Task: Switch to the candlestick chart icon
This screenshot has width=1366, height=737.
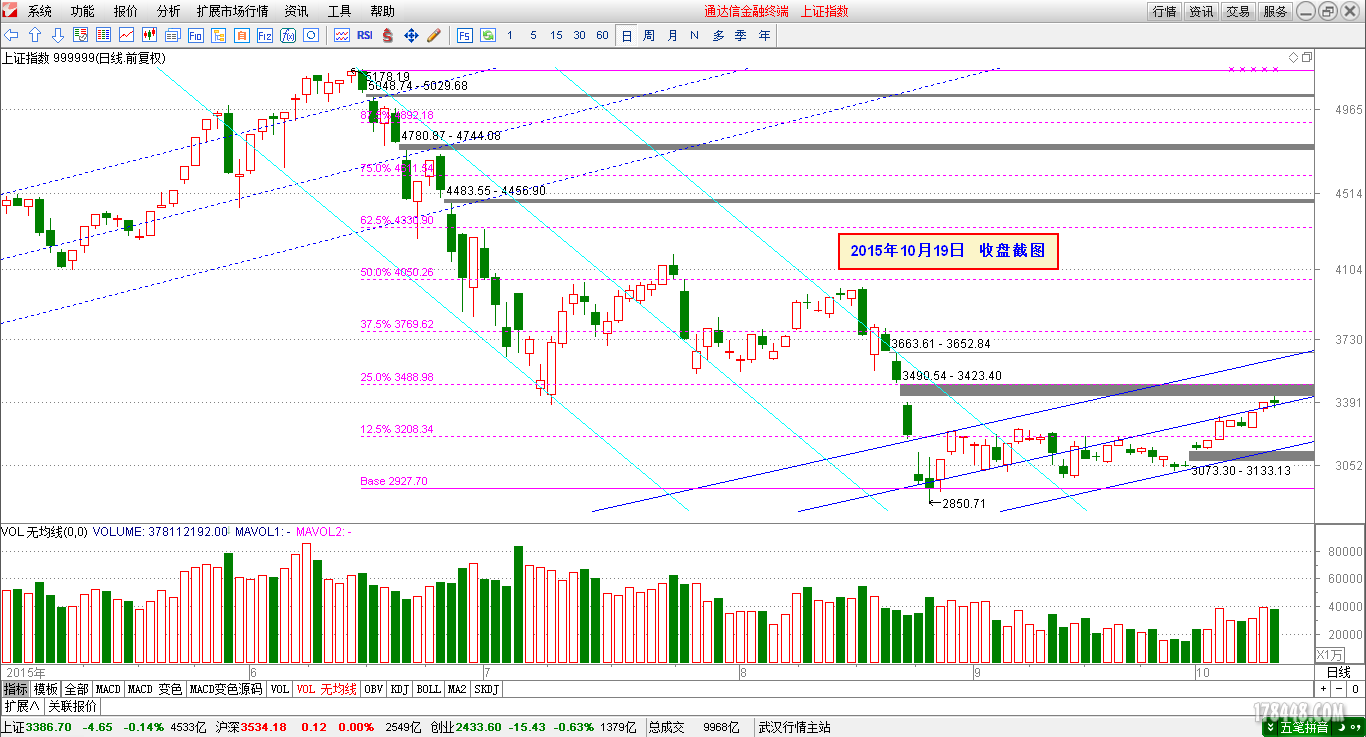Action: click(x=149, y=35)
